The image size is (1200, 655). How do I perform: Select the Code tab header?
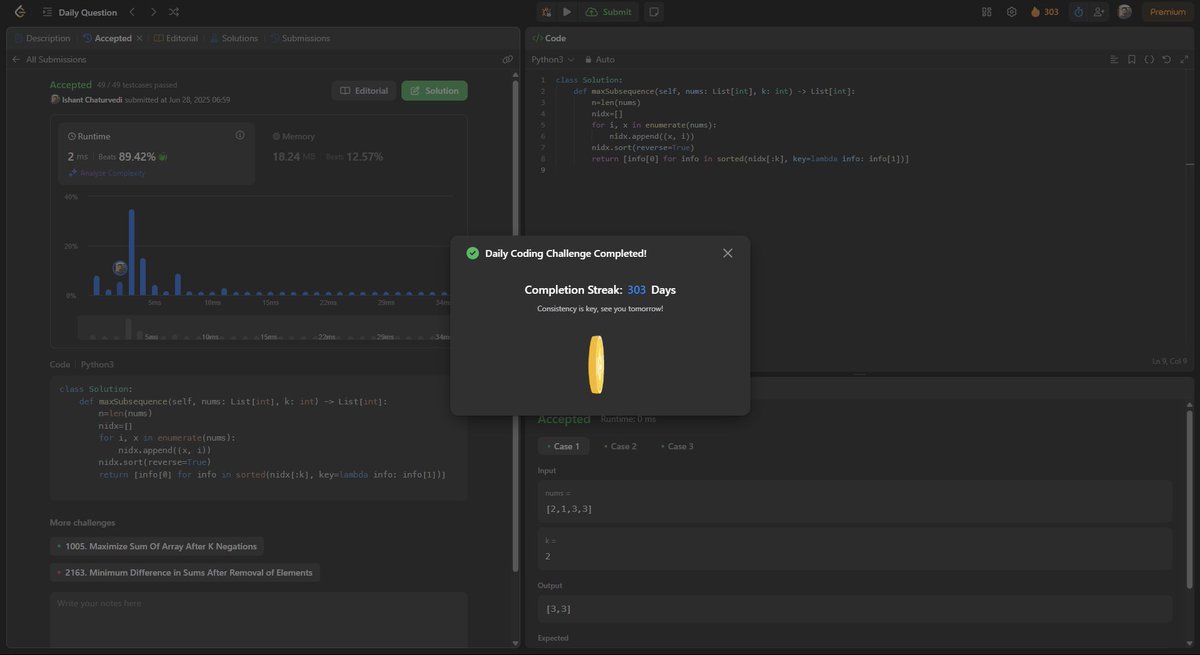(549, 38)
